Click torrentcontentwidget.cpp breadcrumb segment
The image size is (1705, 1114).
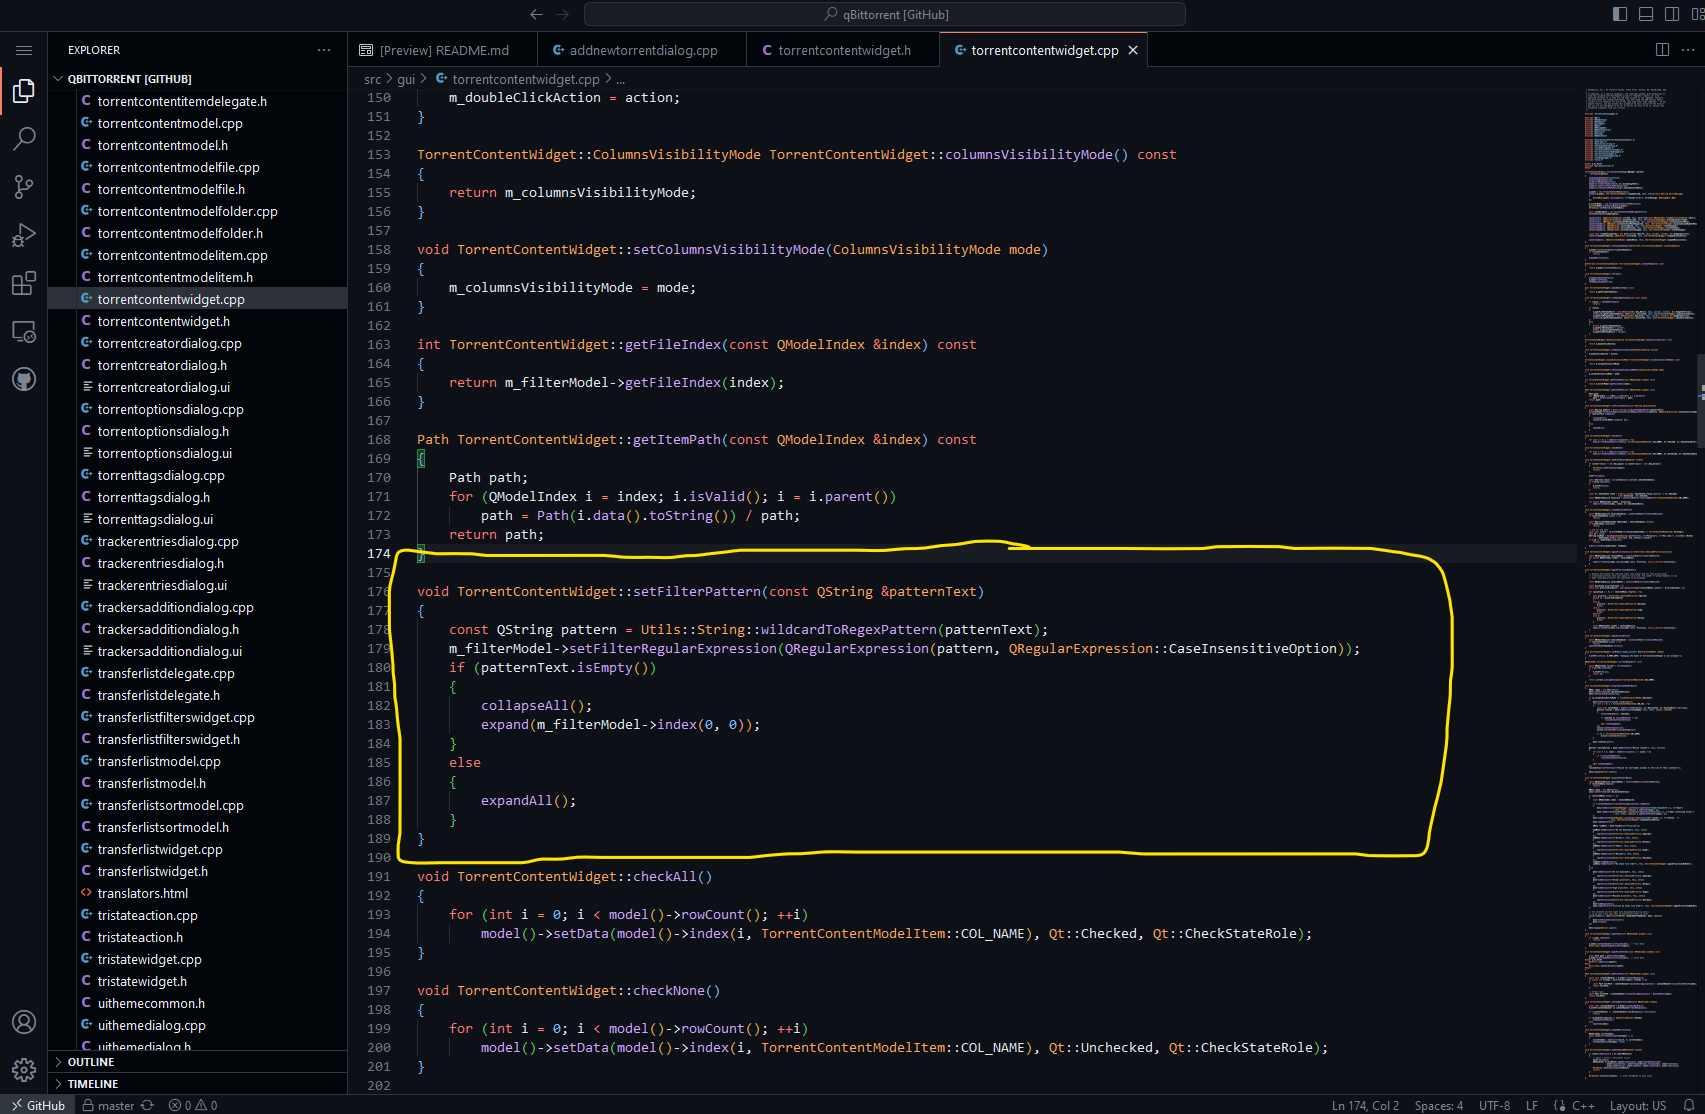(x=517, y=79)
